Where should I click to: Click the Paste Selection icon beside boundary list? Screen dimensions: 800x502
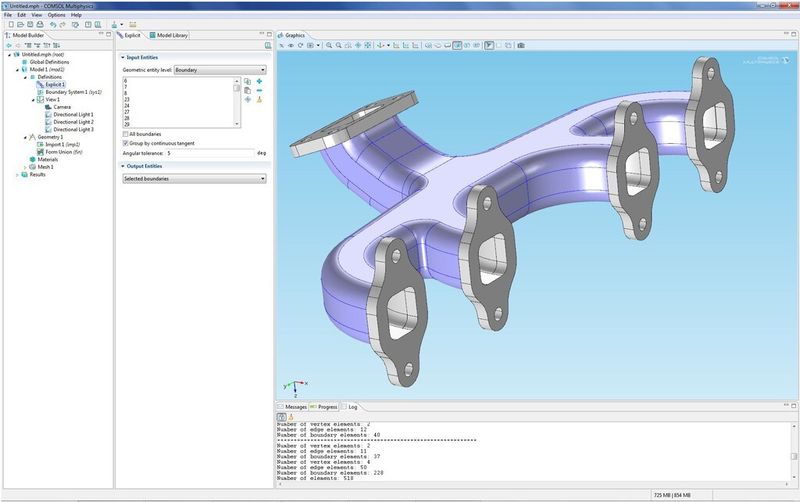(247, 90)
